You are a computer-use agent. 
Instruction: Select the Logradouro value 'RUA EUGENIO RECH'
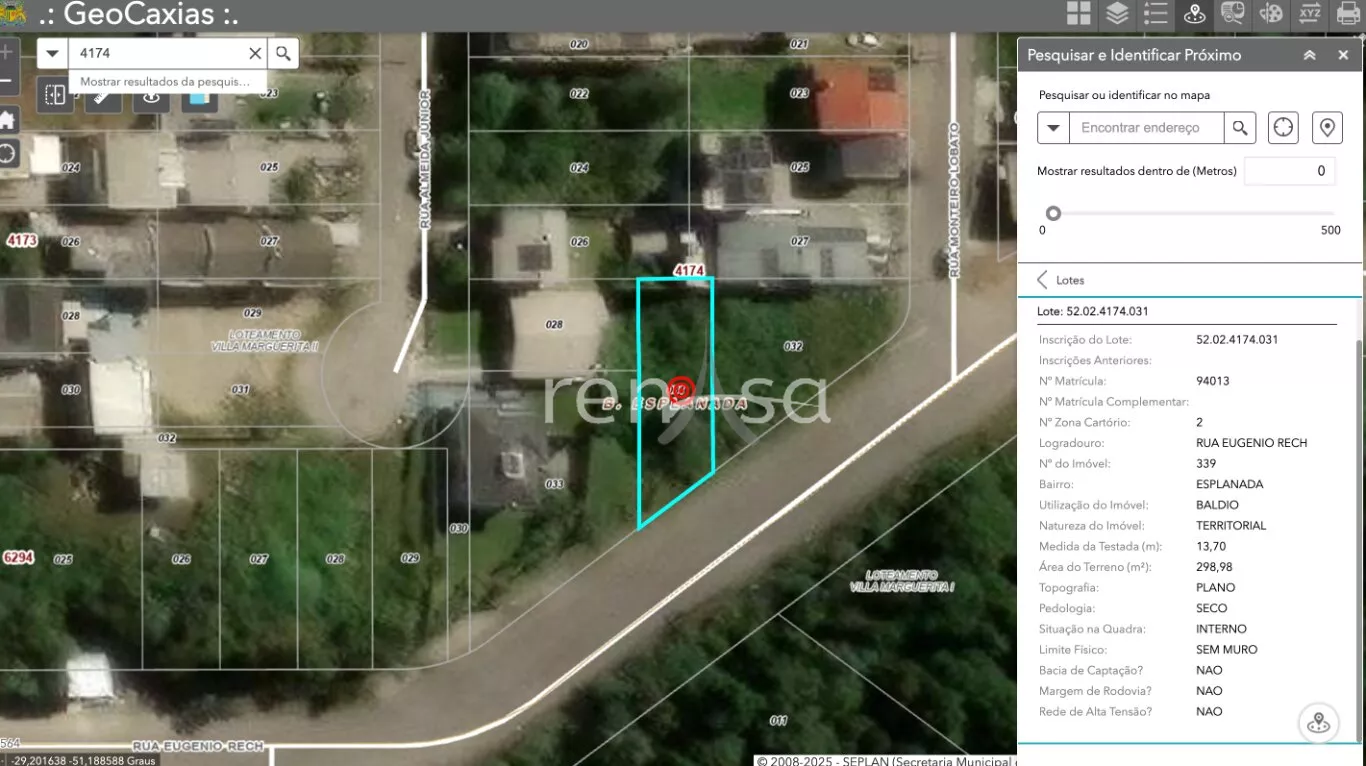[1252, 443]
